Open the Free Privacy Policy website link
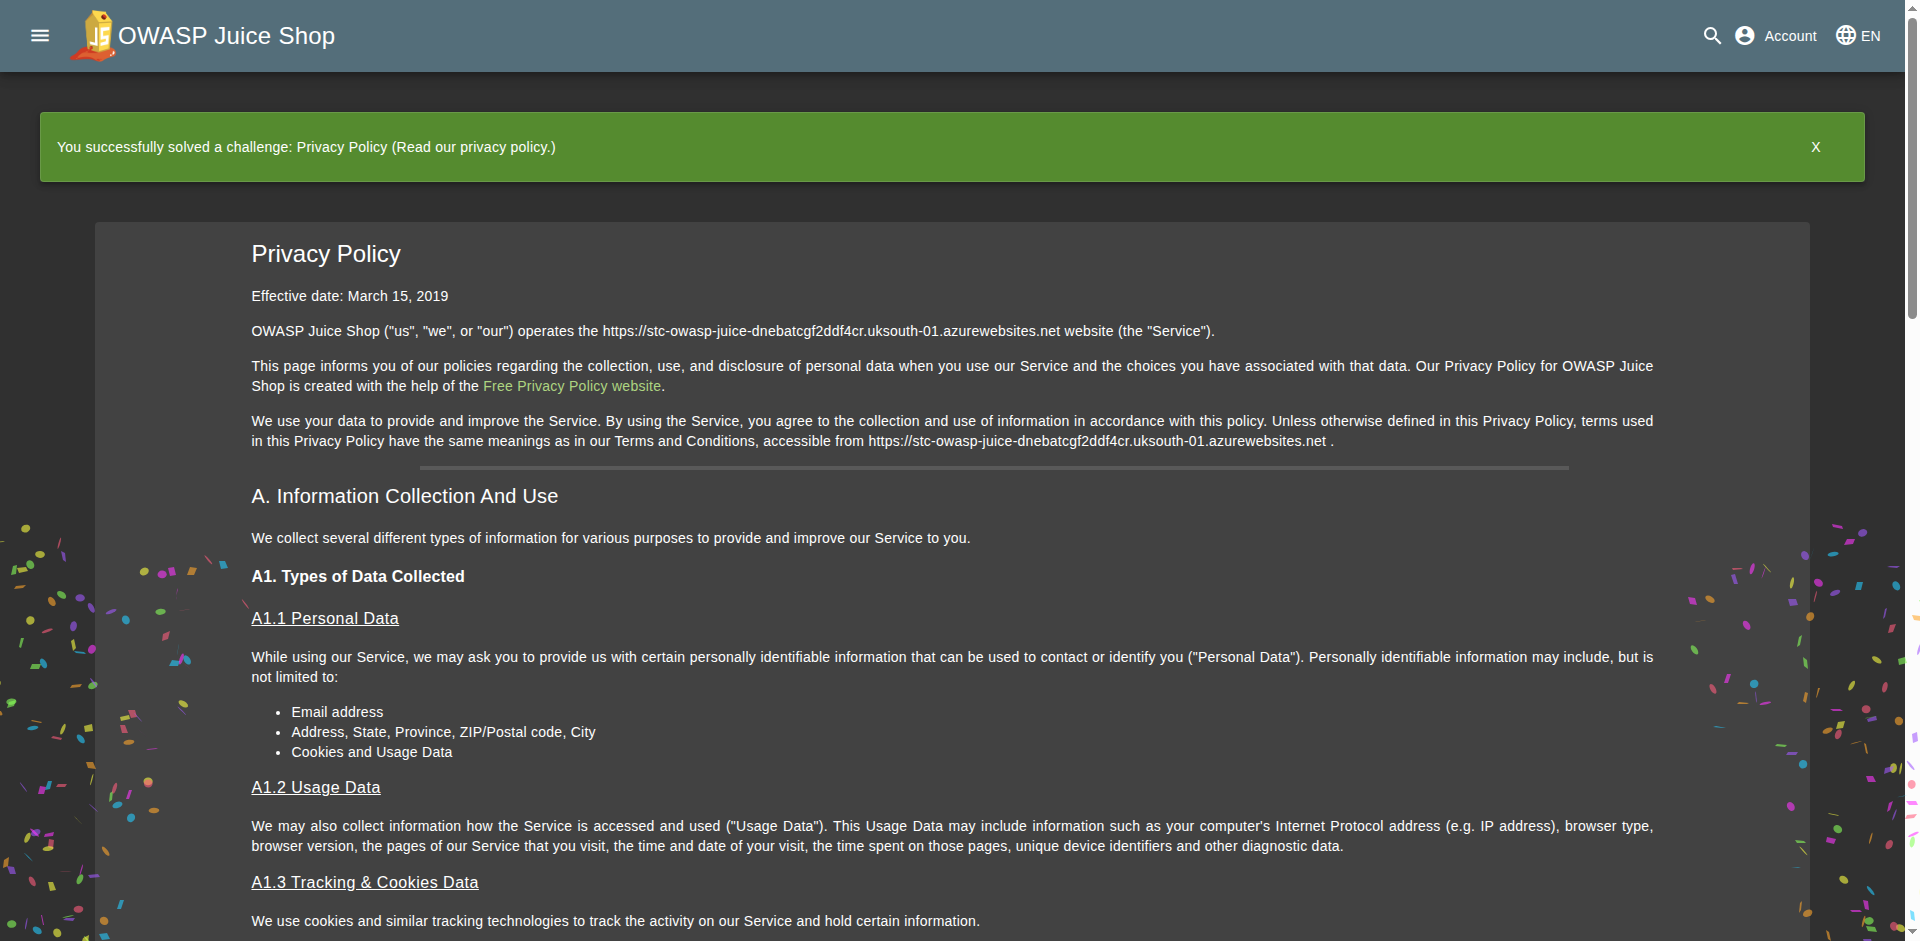The width and height of the screenshot is (1920, 941). tap(572, 386)
